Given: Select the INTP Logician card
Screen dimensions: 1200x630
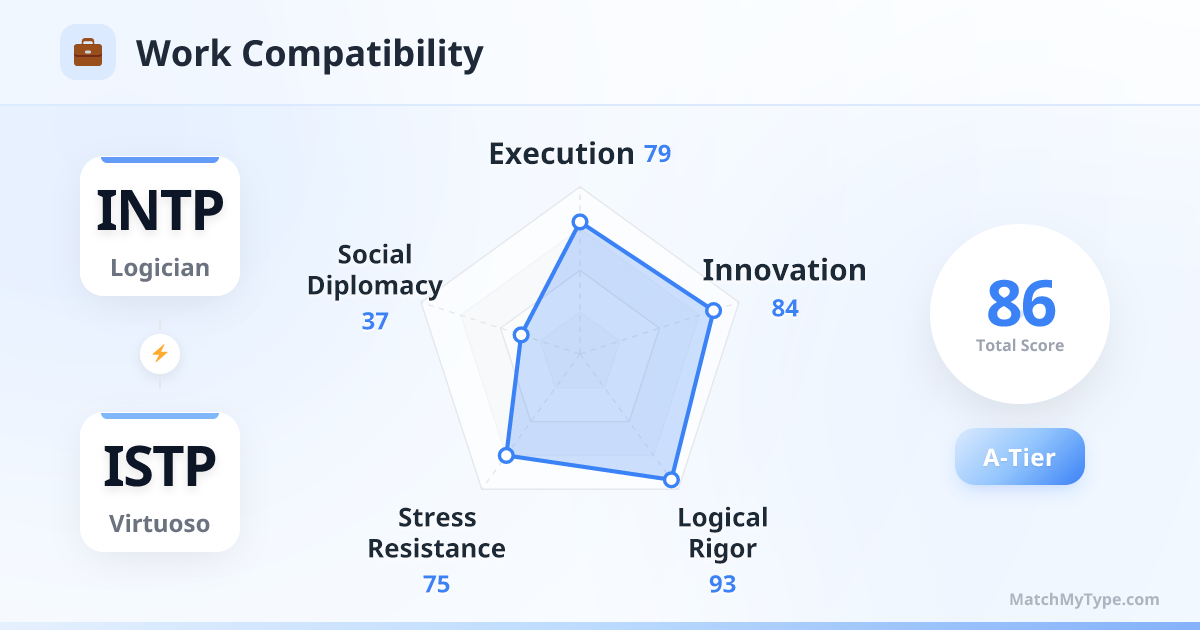Looking at the screenshot, I should 160,227.
